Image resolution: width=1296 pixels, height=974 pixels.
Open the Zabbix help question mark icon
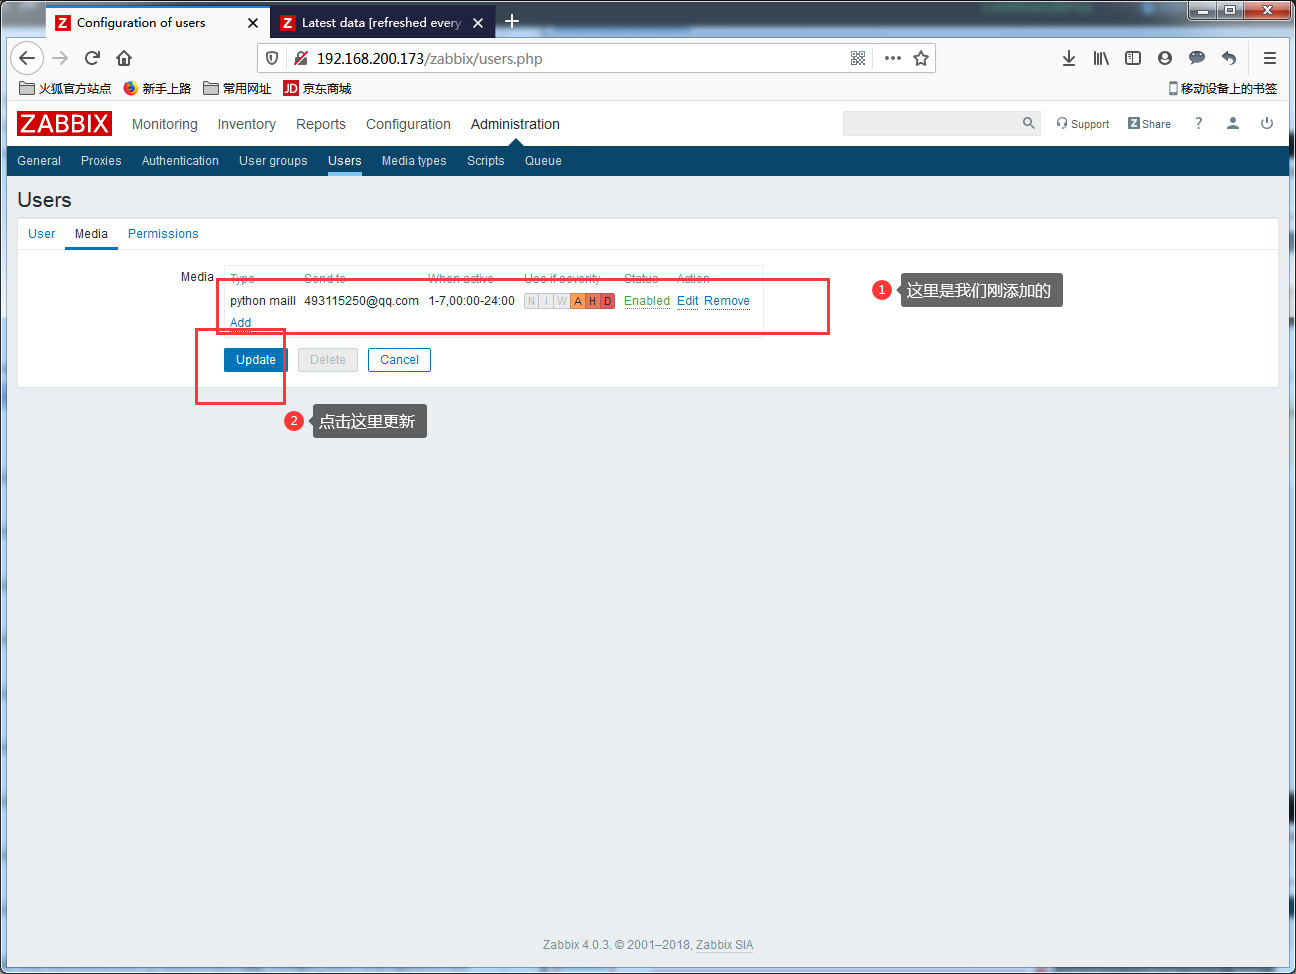pos(1199,123)
